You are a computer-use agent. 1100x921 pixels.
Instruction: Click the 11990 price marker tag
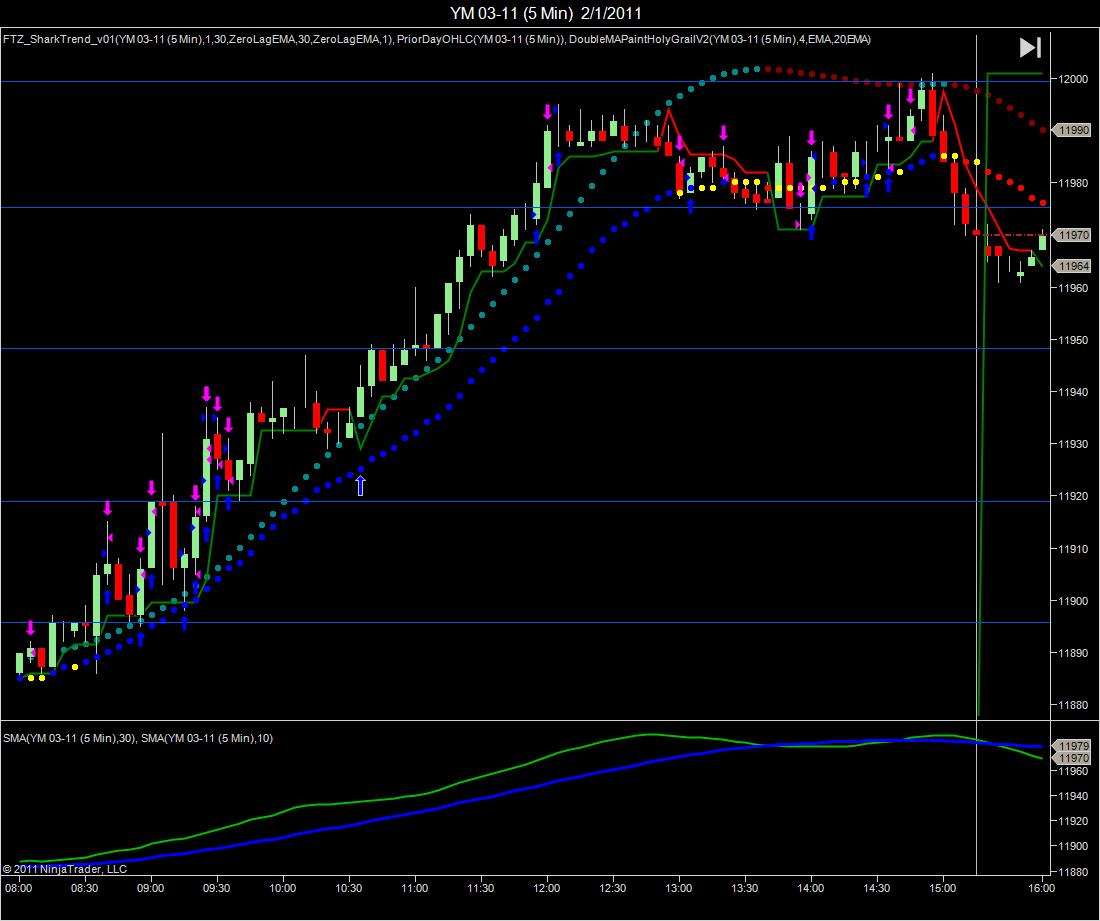click(x=1073, y=130)
